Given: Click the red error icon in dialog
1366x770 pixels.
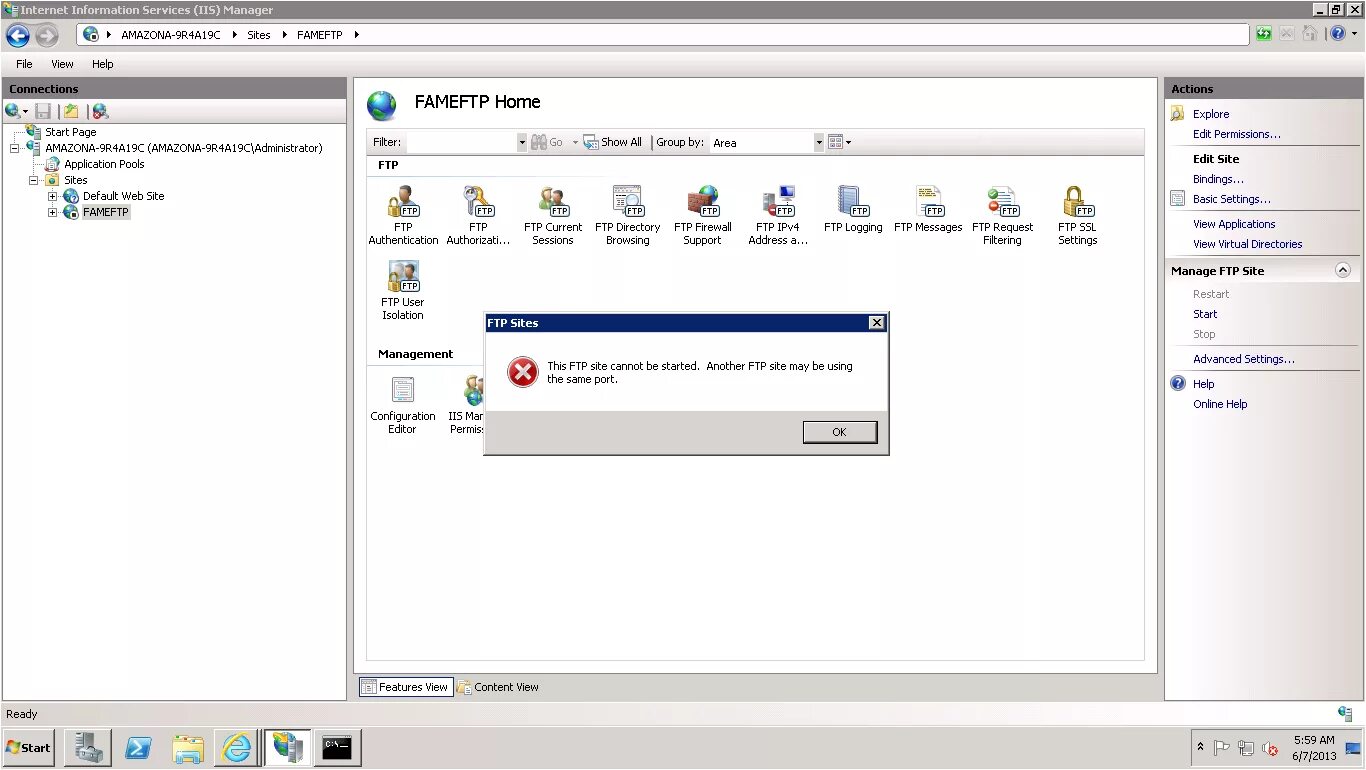Looking at the screenshot, I should (x=522, y=372).
